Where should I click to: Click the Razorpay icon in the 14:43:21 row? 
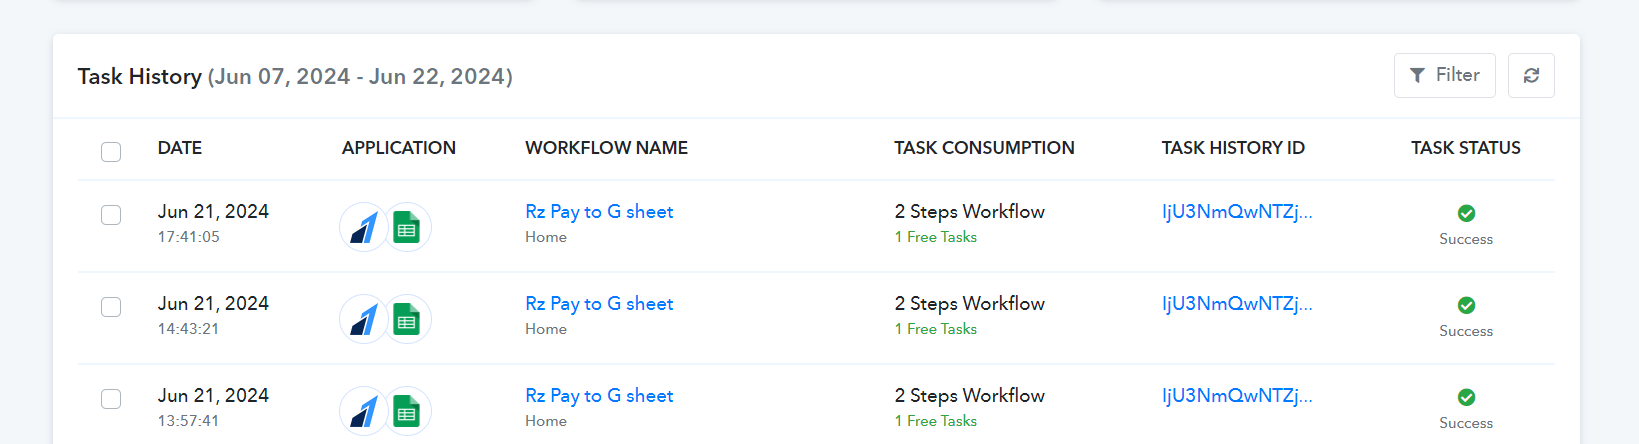[x=364, y=319]
